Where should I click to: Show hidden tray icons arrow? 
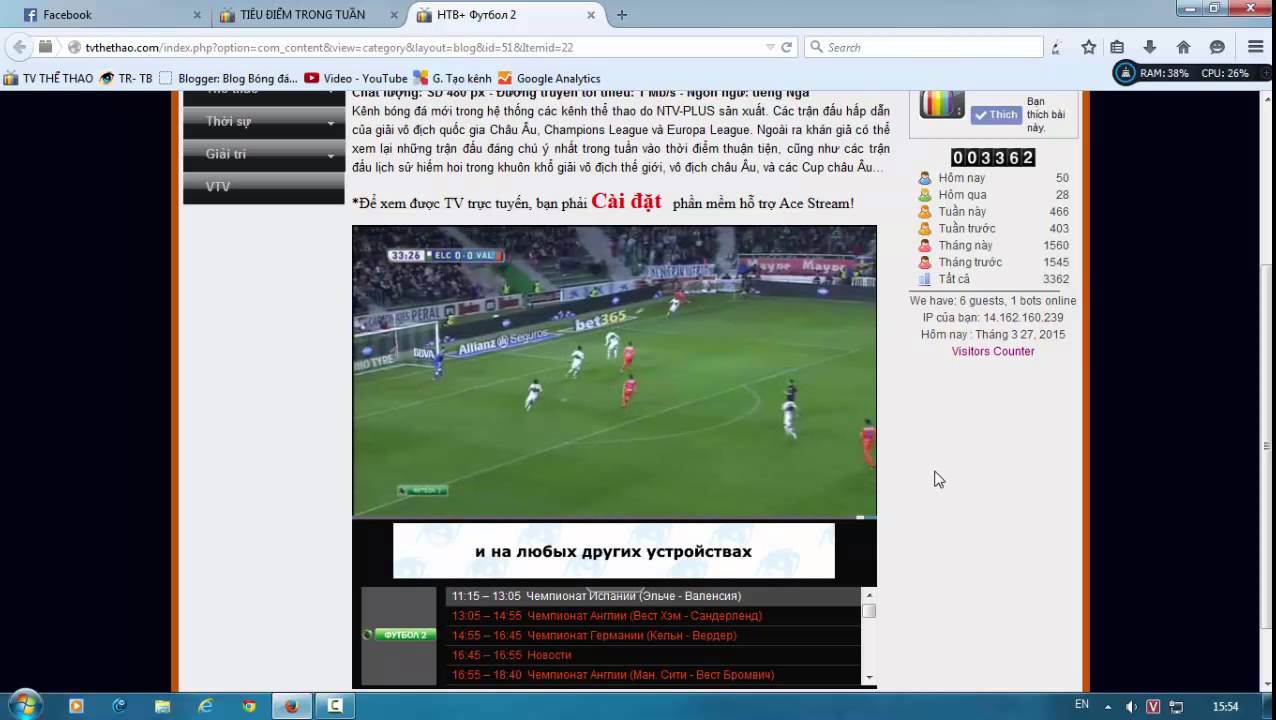click(x=1108, y=706)
